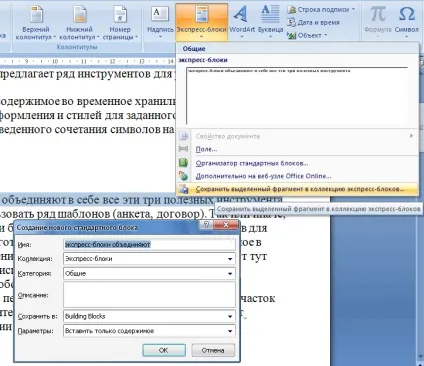This screenshot has height=366, width=424.
Task: Open the Нижний колонтитул footer menu
Action: [x=79, y=23]
